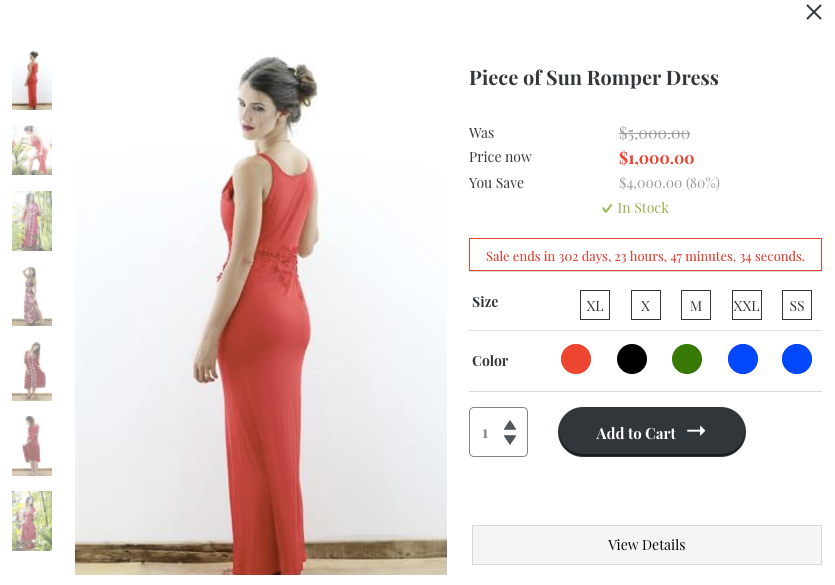Screen dimensions: 835x585
Task: Select the SS size option
Action: [796, 305]
